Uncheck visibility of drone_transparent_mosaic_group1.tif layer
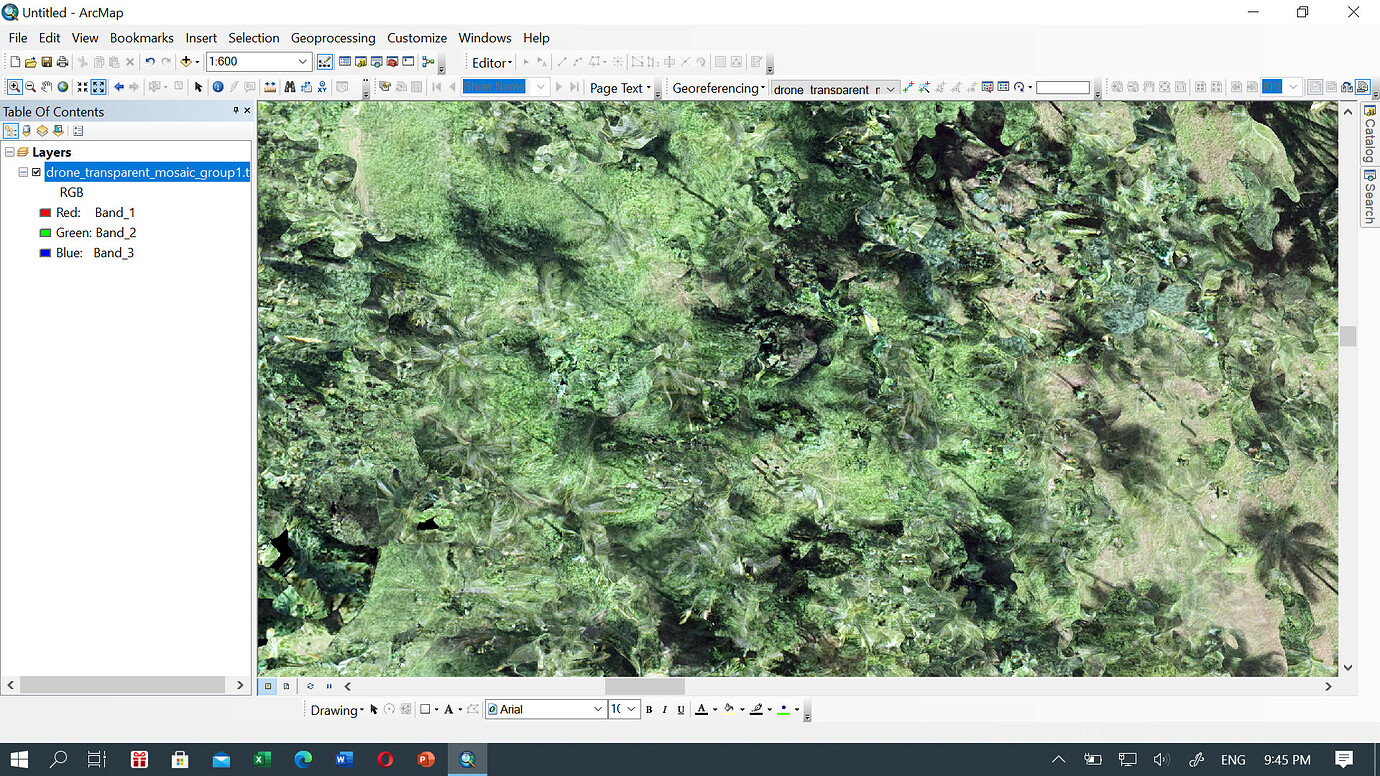Image resolution: width=1380 pixels, height=776 pixels. (36, 172)
